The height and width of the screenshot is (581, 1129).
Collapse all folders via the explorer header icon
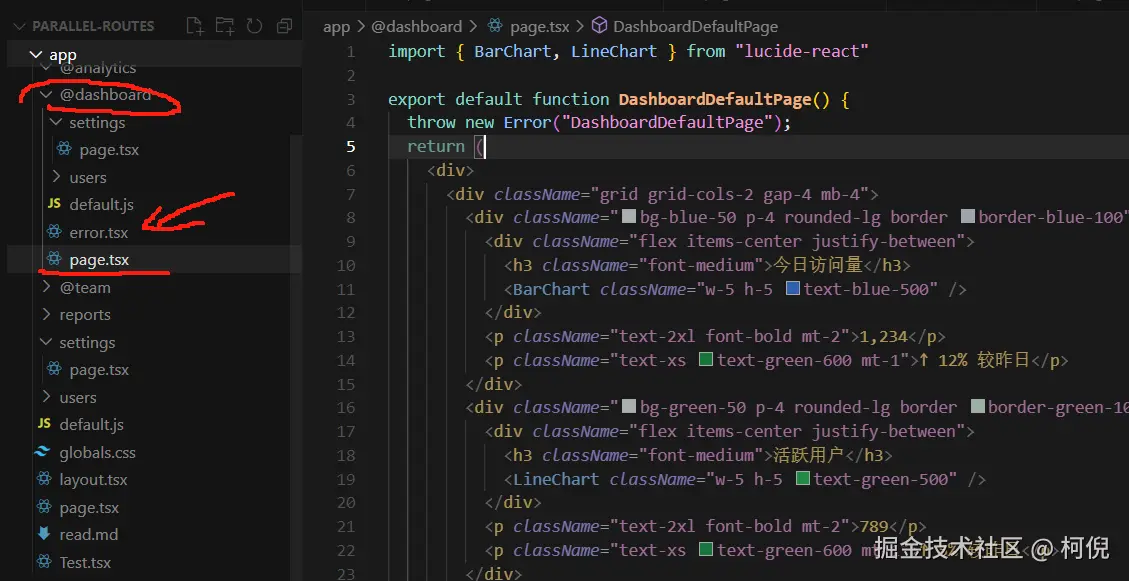(284, 27)
